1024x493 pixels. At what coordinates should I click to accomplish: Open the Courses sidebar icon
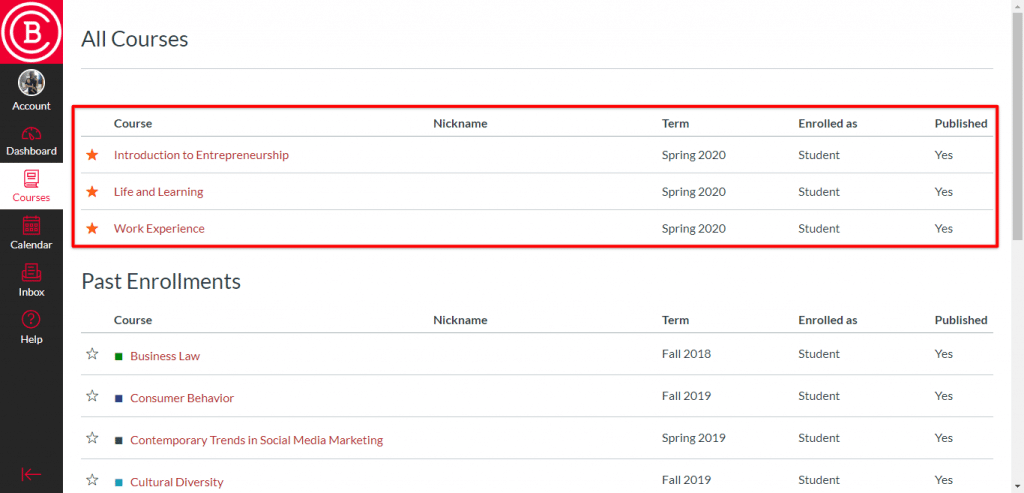click(x=31, y=180)
